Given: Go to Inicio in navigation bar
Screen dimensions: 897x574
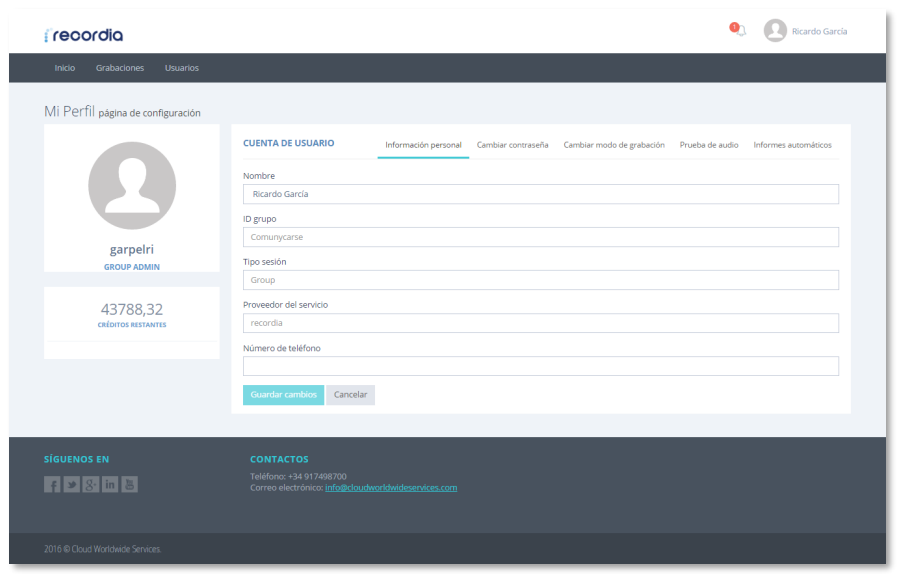Looking at the screenshot, I should point(65,68).
